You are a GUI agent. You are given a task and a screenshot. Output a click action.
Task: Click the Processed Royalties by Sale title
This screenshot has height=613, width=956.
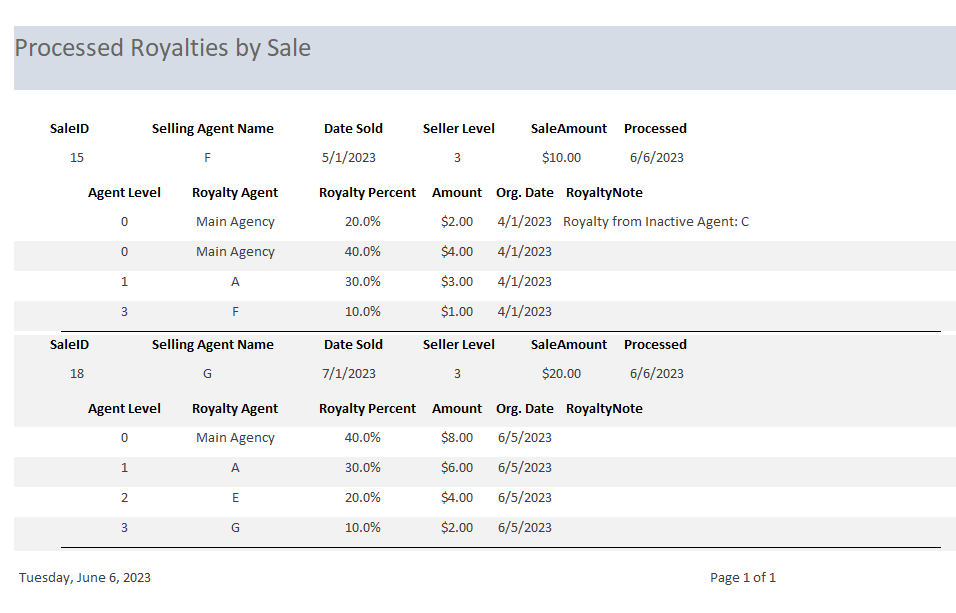pyautogui.click(x=162, y=48)
